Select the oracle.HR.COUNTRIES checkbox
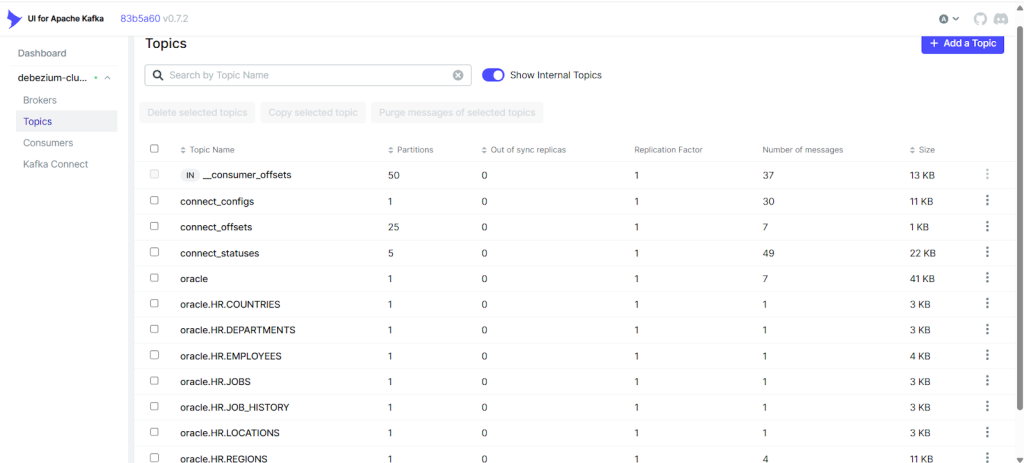Screen dimensions: 1024x463 click(154, 304)
